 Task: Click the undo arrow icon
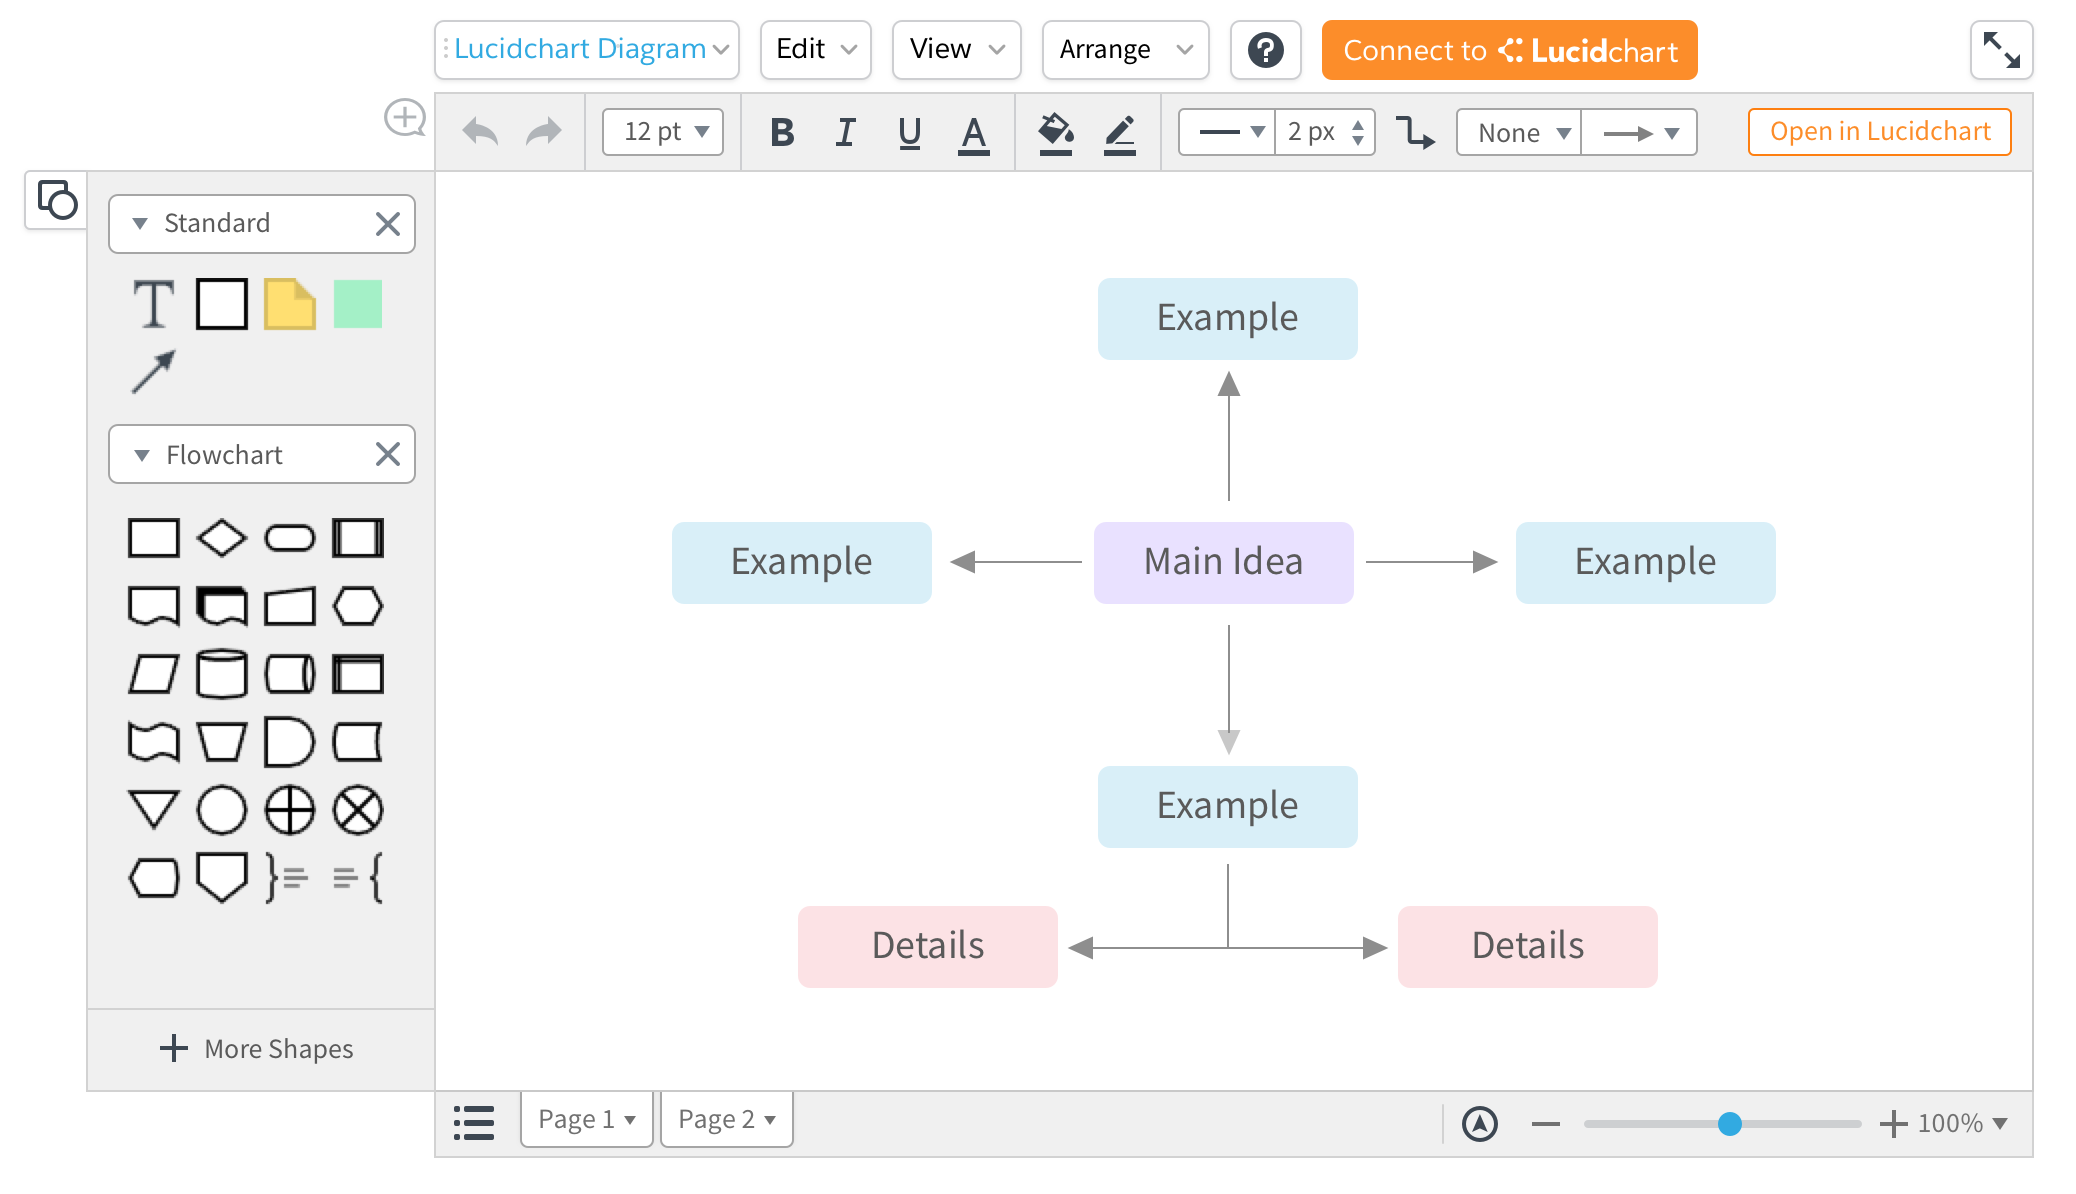tap(481, 132)
